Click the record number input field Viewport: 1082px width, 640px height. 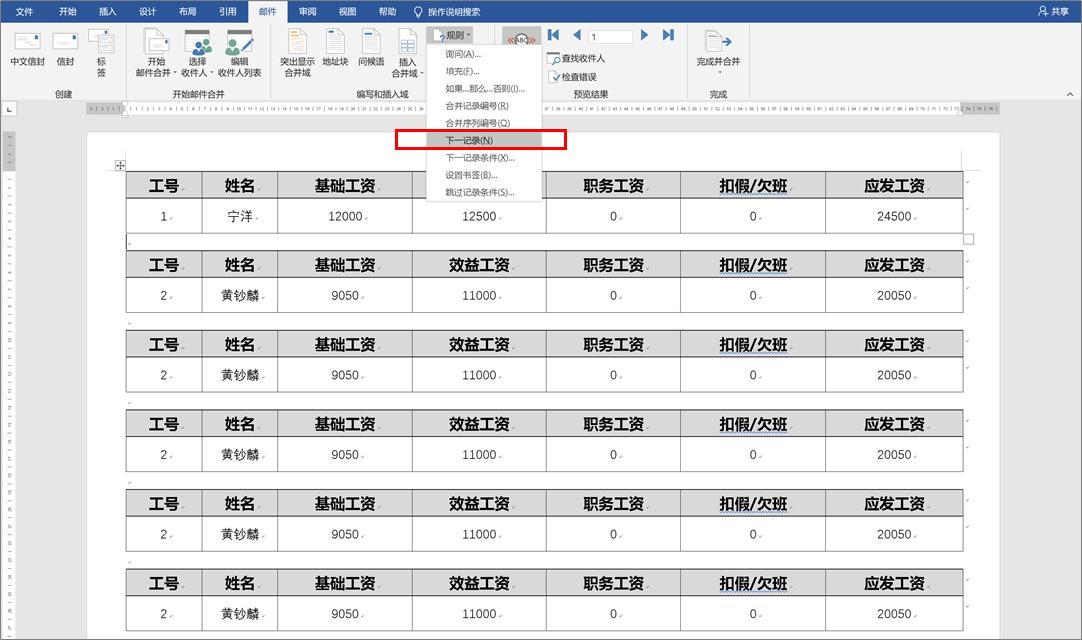608,34
